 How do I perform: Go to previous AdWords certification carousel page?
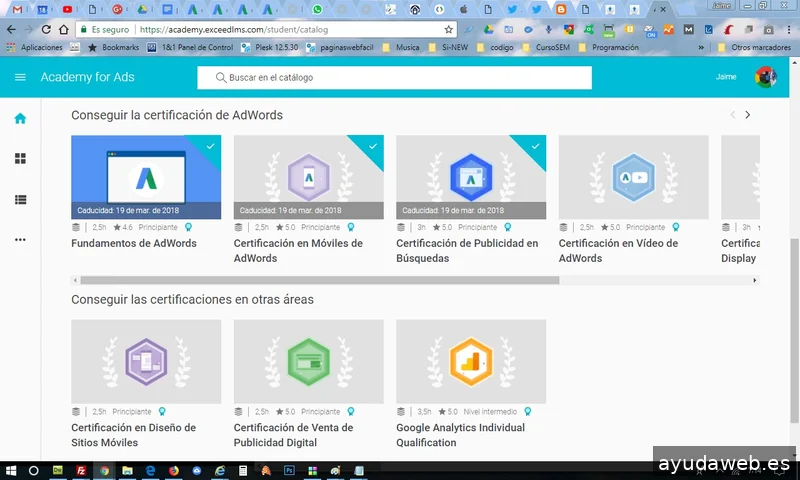733,115
